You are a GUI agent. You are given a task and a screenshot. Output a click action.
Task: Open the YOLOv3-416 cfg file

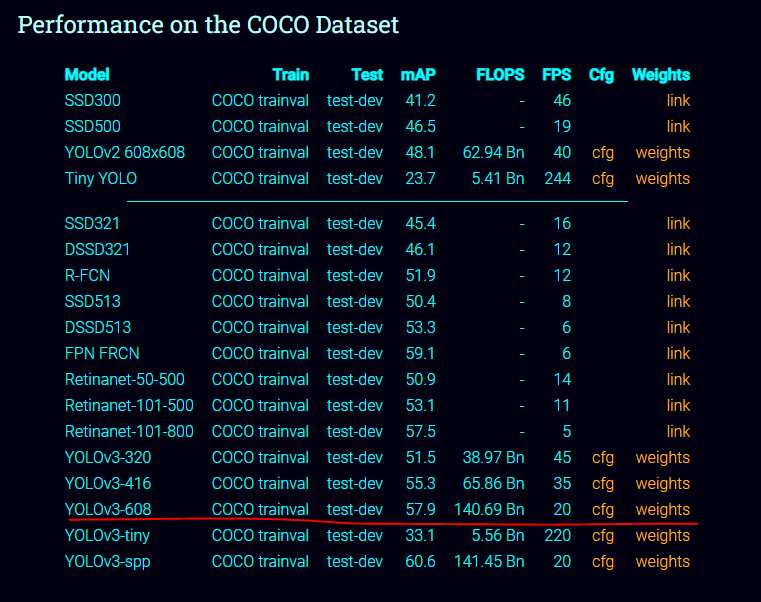pos(603,485)
